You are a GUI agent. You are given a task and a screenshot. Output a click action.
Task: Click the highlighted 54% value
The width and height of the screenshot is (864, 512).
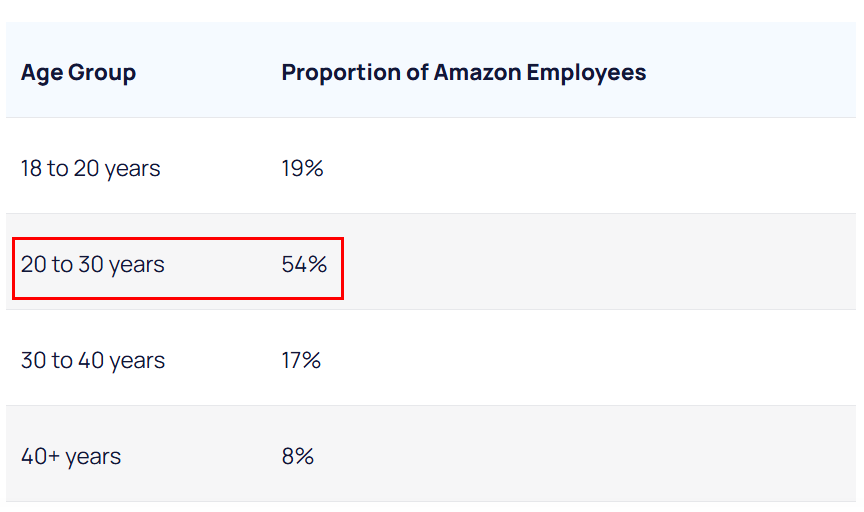tap(304, 265)
